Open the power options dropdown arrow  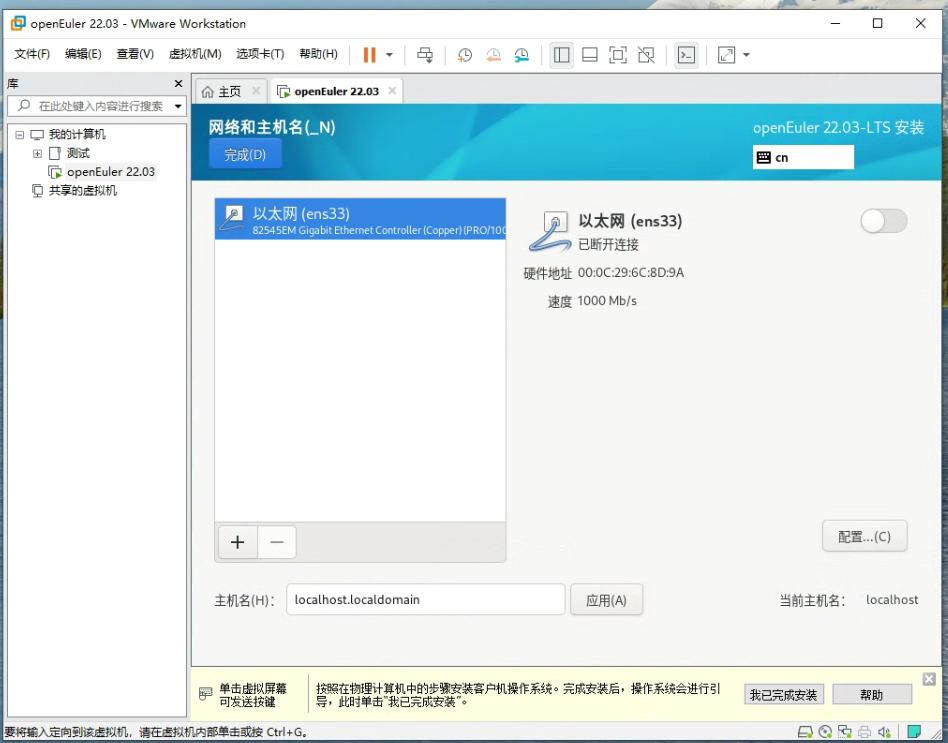coord(389,55)
